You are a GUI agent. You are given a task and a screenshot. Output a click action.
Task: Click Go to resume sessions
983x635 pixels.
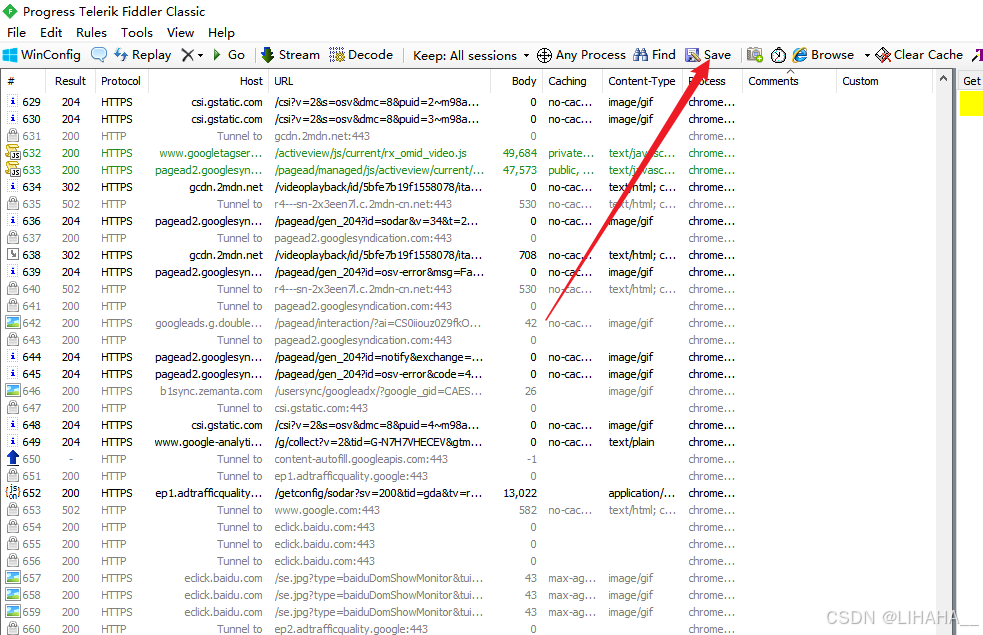coord(229,55)
